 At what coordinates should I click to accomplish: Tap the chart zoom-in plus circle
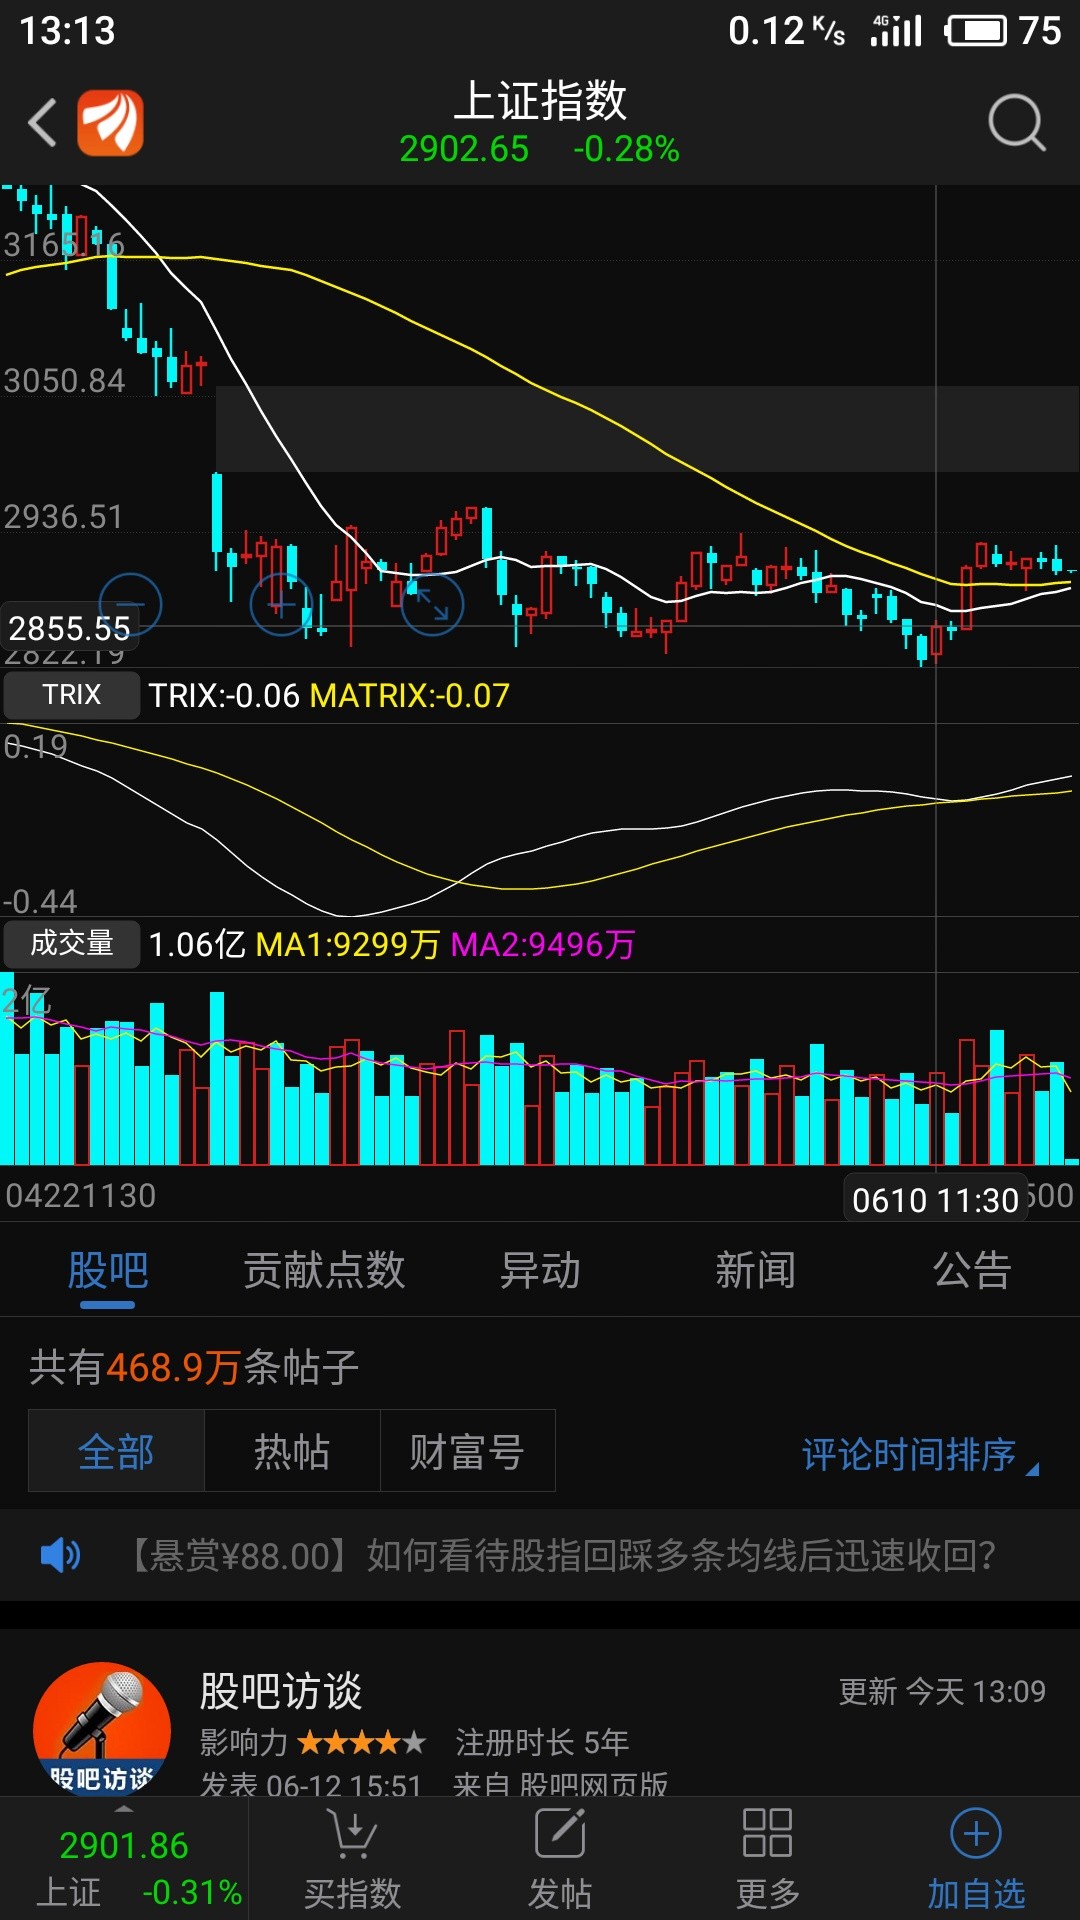[x=281, y=605]
